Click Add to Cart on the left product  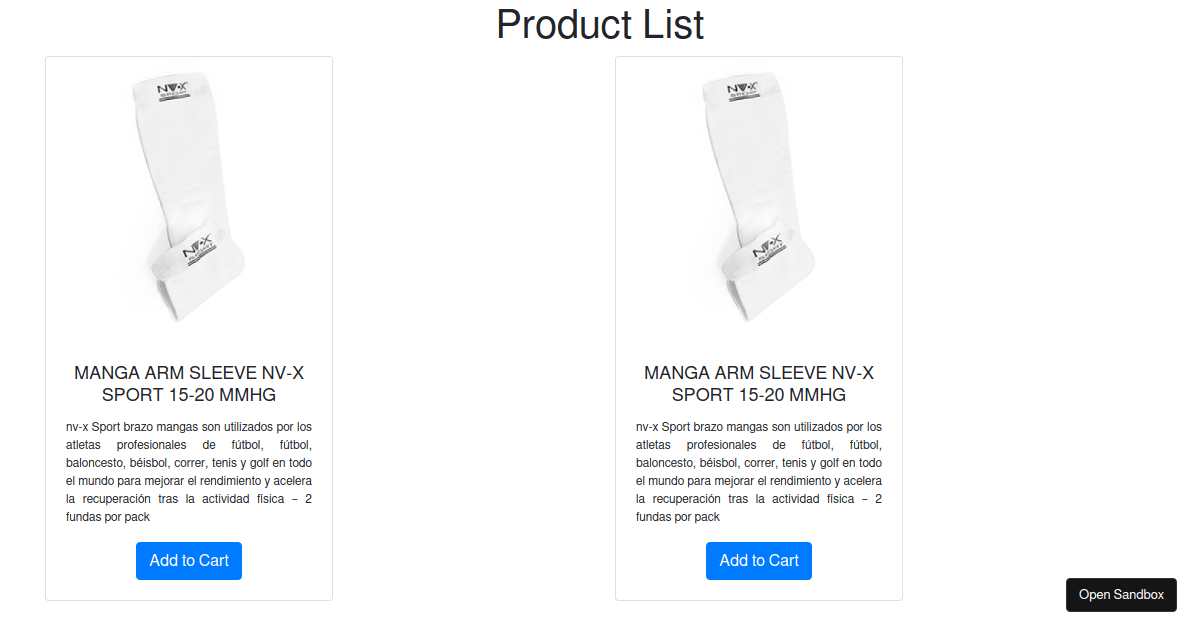tap(188, 560)
